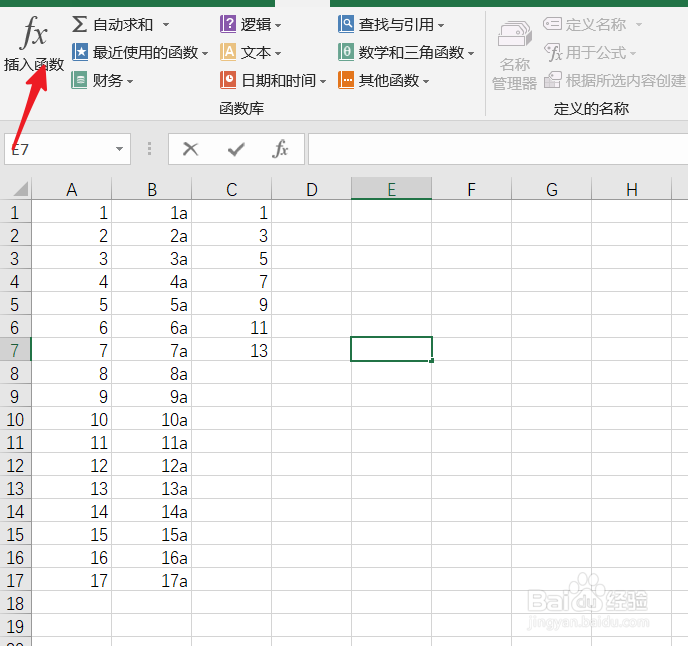688x646 pixels.
Task: Select cell B1 containing 1a
Action: [x=152, y=212]
